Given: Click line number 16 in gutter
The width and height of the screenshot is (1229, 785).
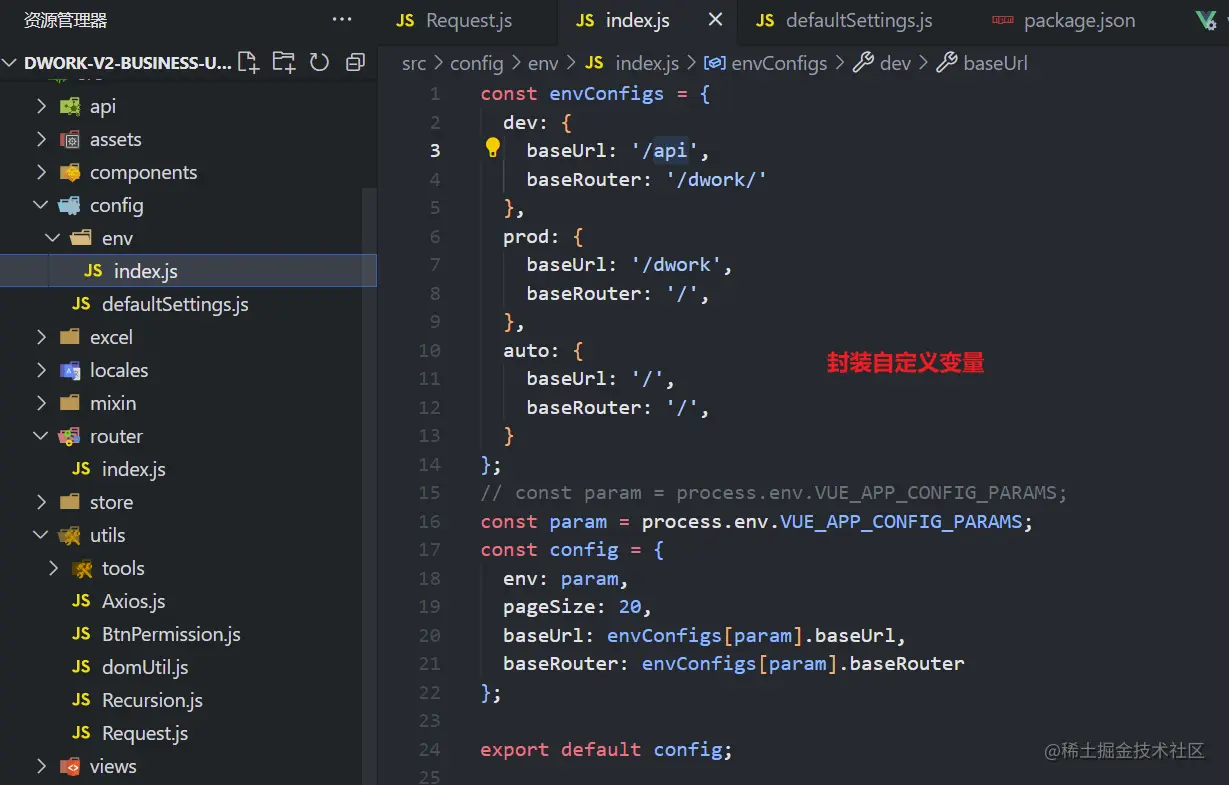Looking at the screenshot, I should pyautogui.click(x=429, y=521).
